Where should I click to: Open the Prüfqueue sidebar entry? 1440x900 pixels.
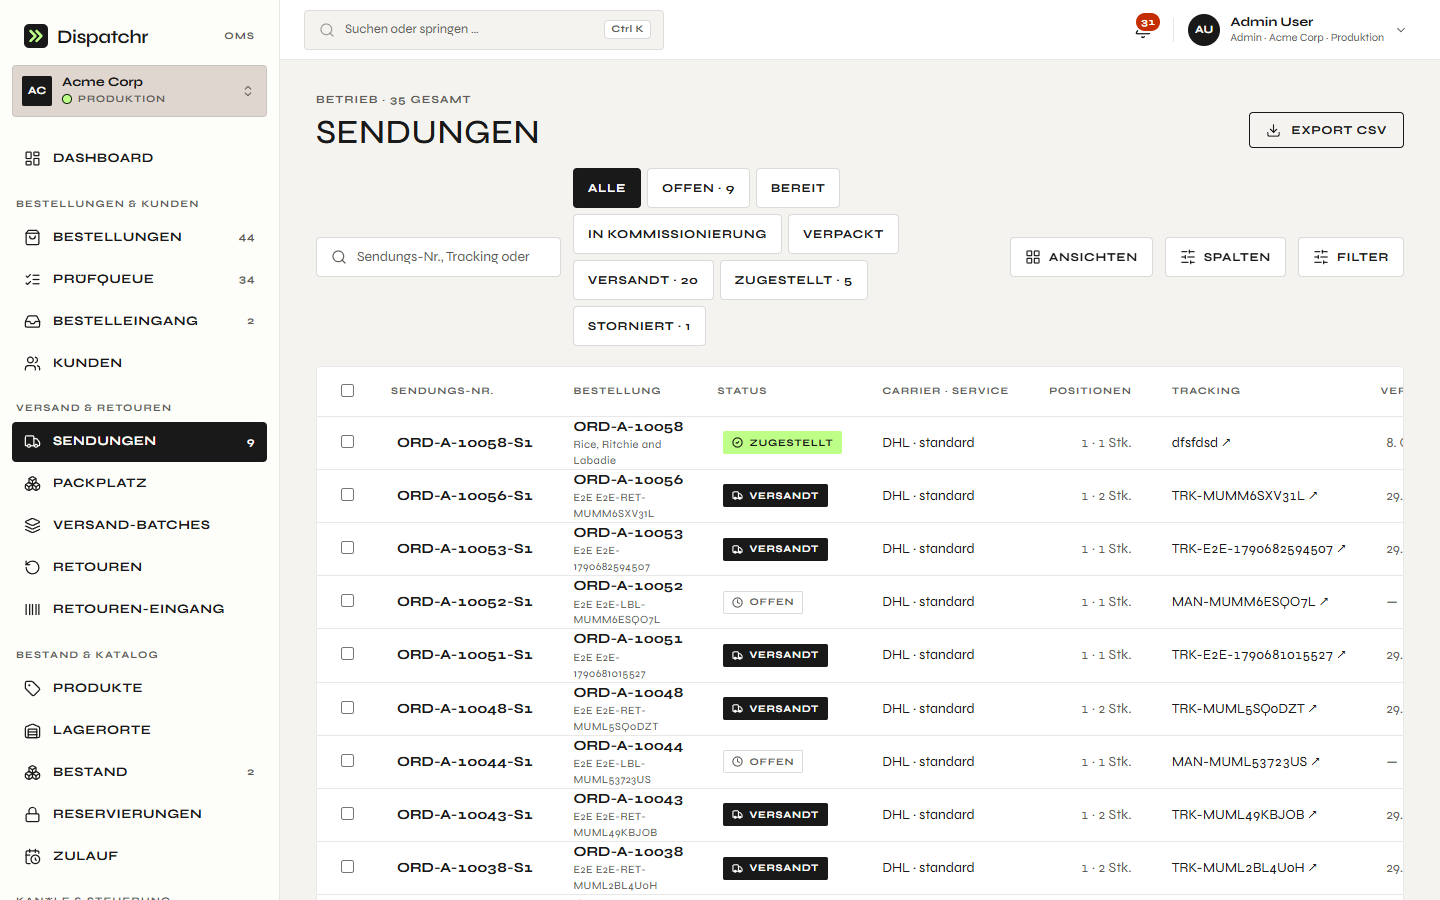click(x=139, y=279)
